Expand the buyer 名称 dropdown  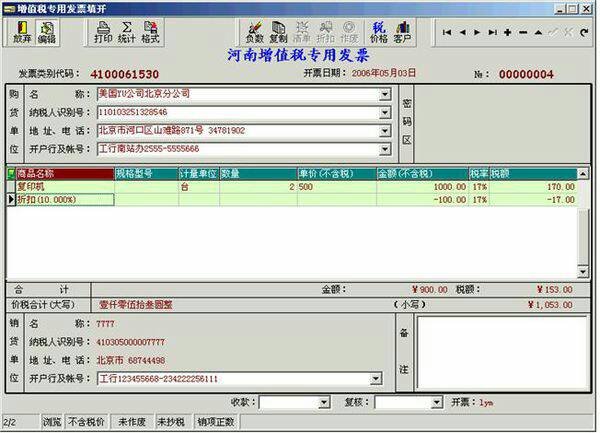coord(385,94)
